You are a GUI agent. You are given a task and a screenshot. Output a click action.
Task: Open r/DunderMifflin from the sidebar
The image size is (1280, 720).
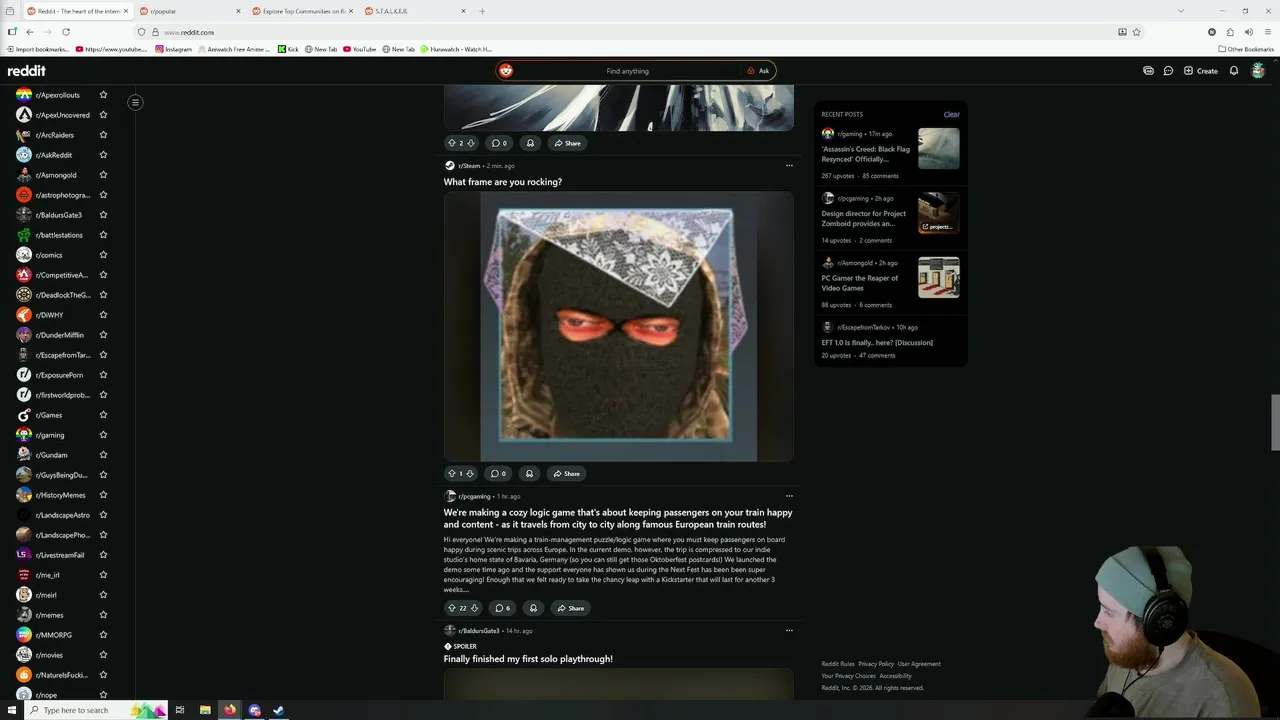point(60,335)
